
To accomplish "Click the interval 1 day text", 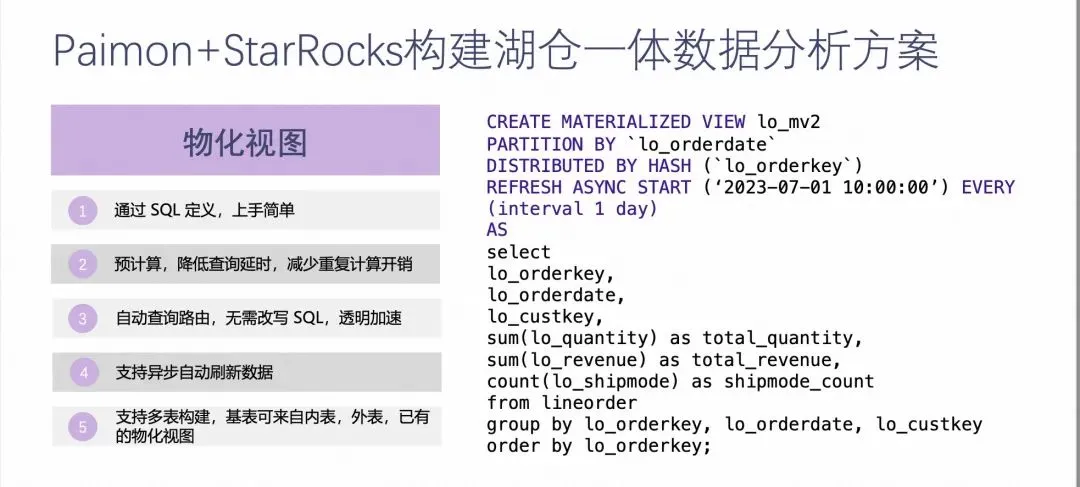I will [x=572, y=209].
